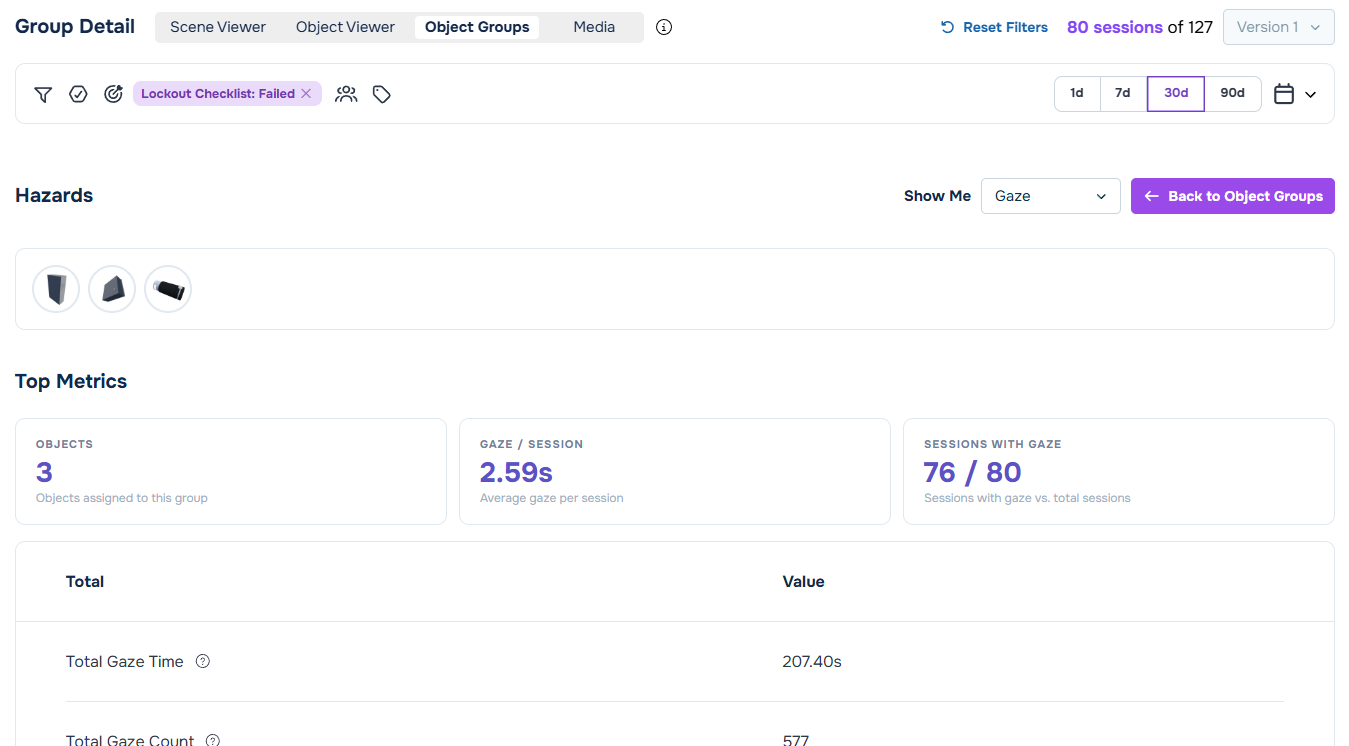The height and width of the screenshot is (746, 1349).
Task: Switch to the Media tab
Action: [594, 27]
